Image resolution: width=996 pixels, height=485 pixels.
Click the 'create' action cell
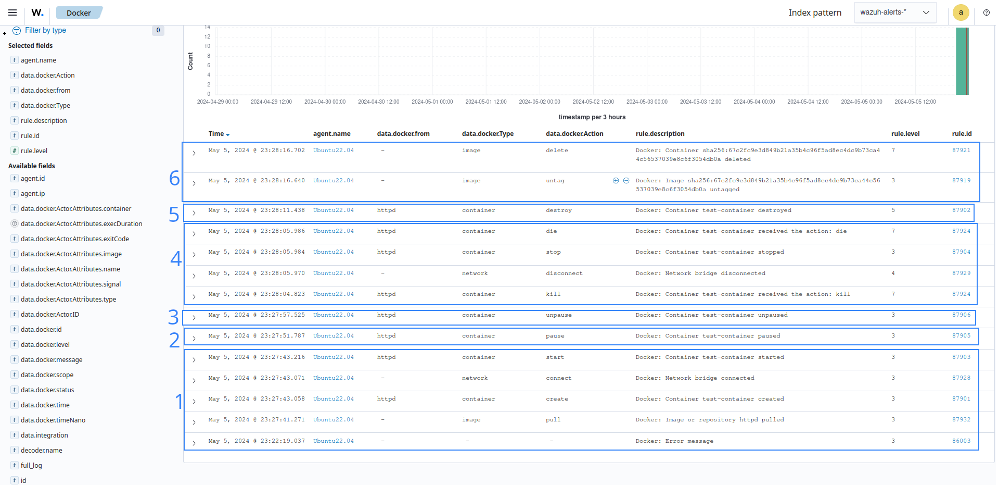point(556,399)
